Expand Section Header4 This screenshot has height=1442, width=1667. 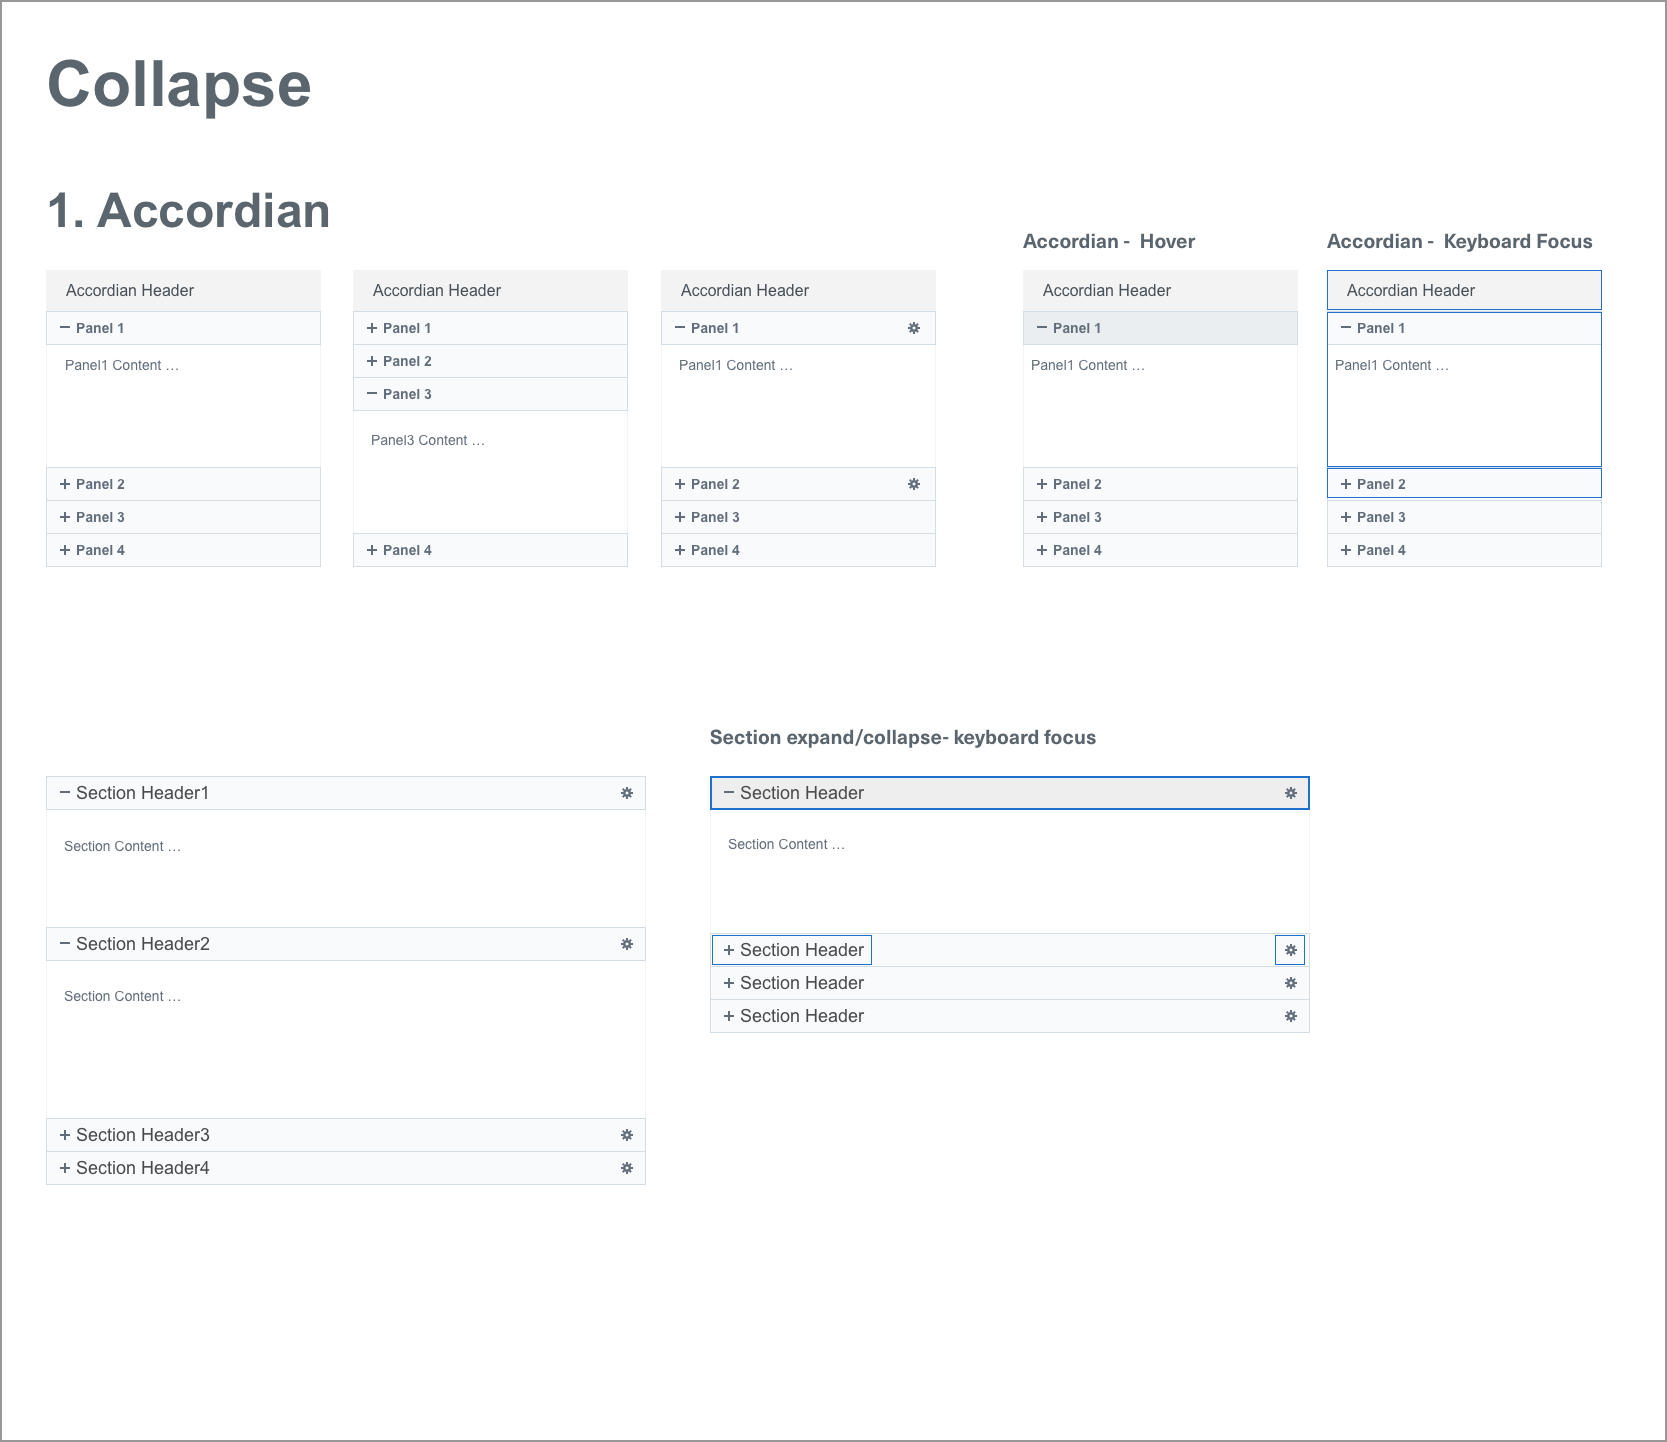(x=65, y=1168)
